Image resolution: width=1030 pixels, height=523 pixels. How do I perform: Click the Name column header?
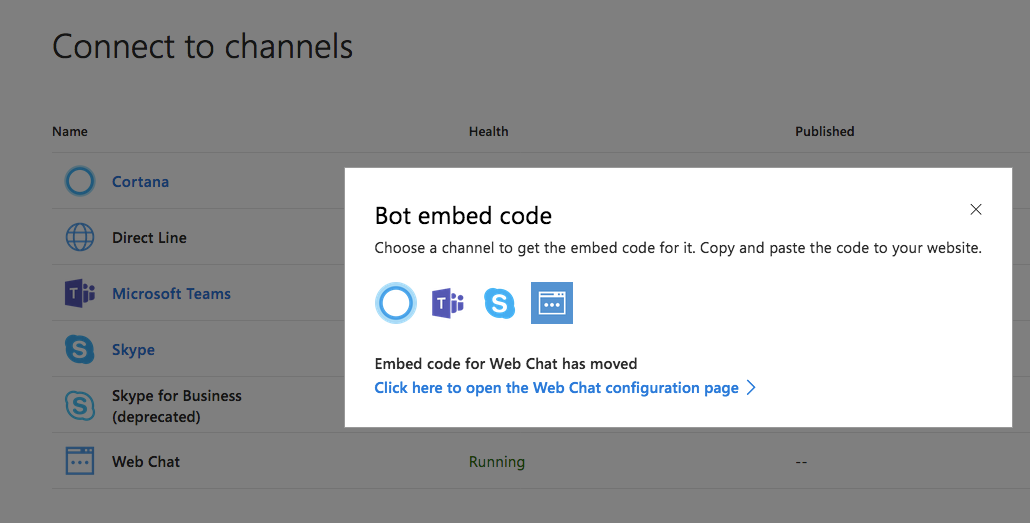[x=70, y=131]
